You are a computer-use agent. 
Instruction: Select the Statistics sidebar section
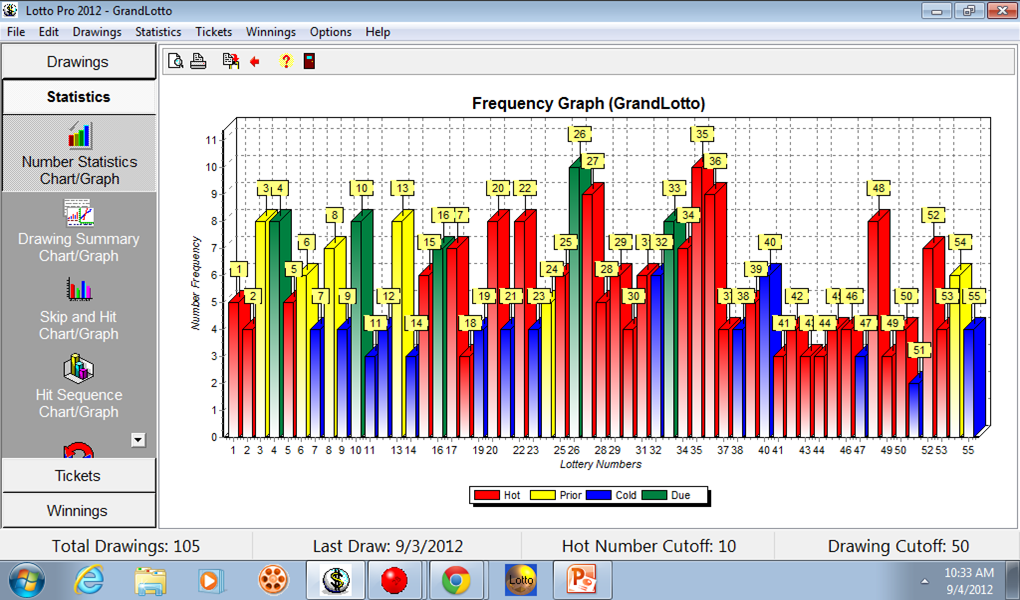pos(79,97)
